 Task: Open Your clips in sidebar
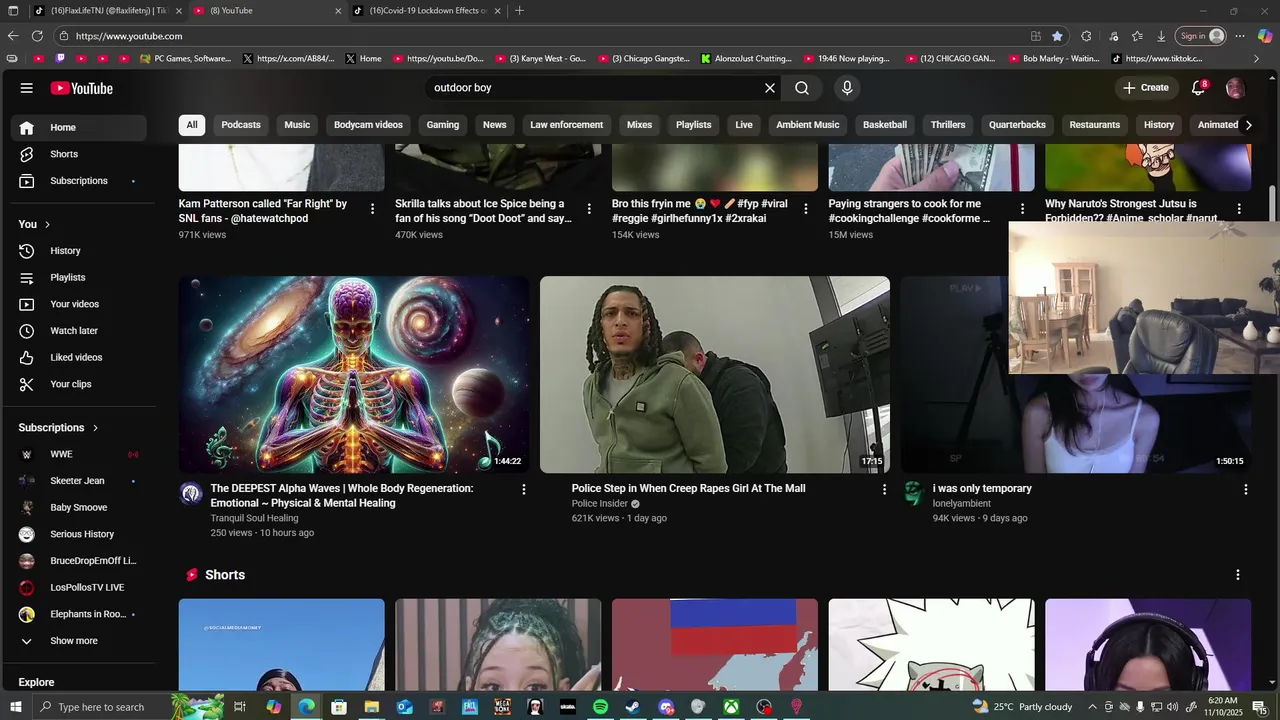(x=79, y=384)
